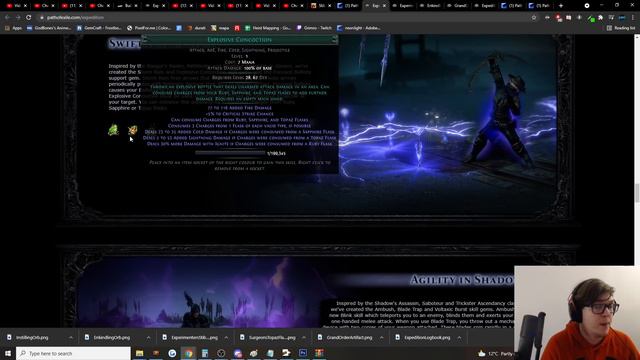
Task: Bookmark this page with the star icon
Action: click(x=534, y=18)
